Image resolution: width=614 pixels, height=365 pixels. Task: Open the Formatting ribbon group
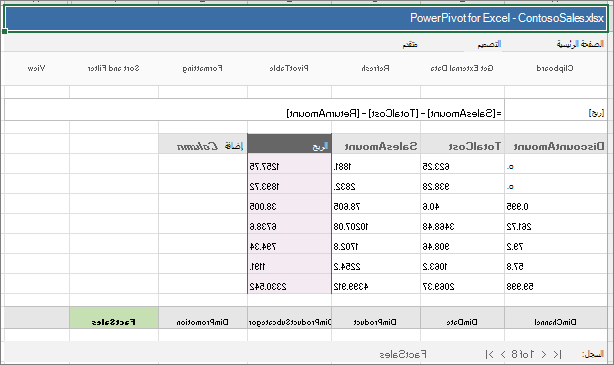[x=202, y=68]
